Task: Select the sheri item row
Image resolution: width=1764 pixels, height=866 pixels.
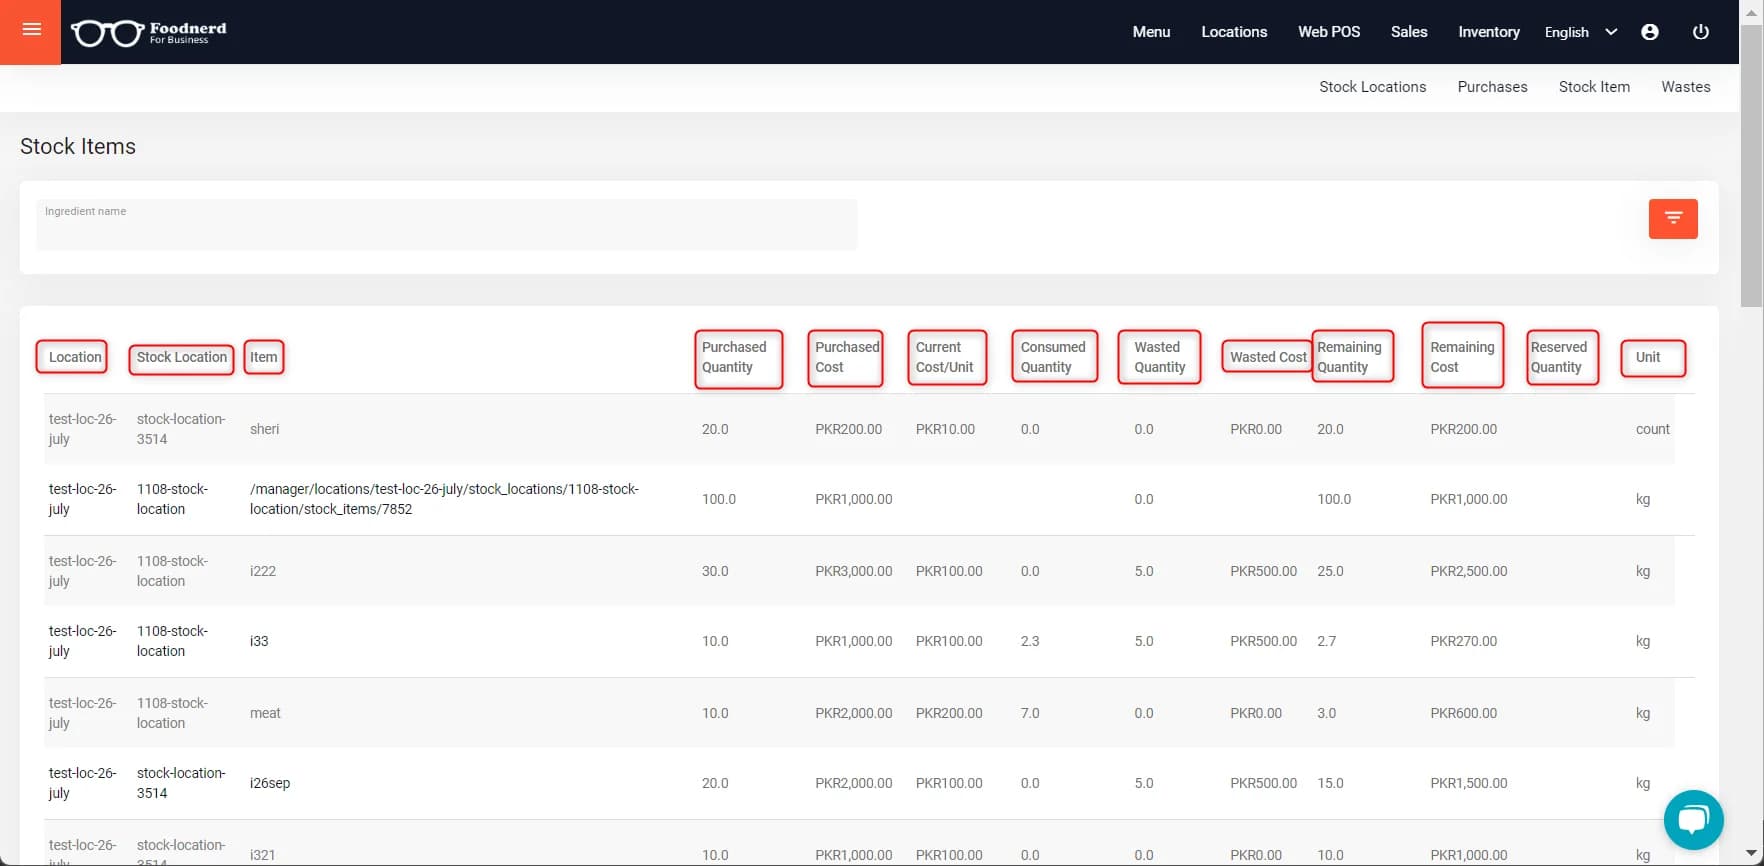Action: 859,429
